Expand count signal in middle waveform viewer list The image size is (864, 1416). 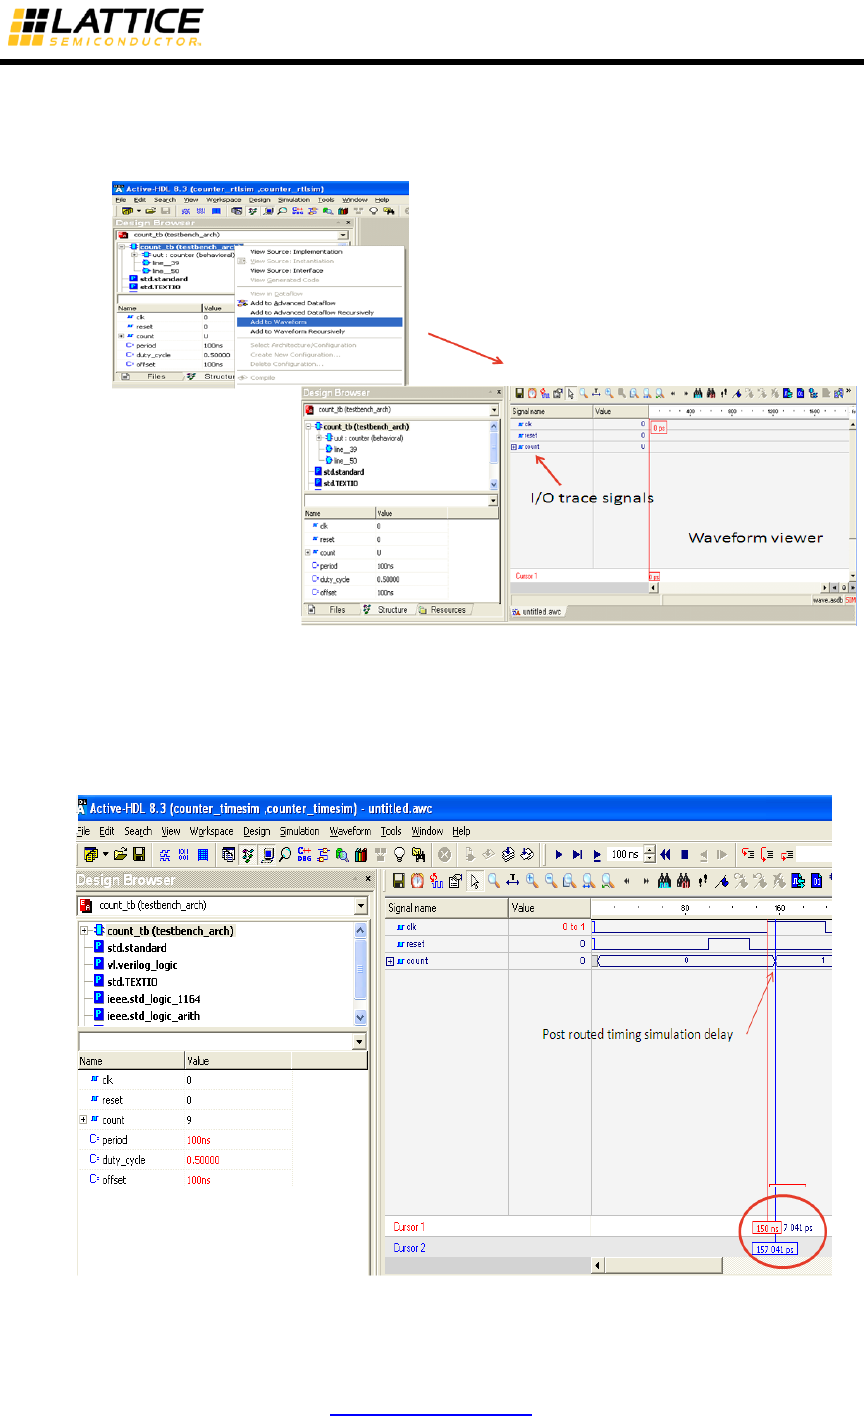pos(513,447)
